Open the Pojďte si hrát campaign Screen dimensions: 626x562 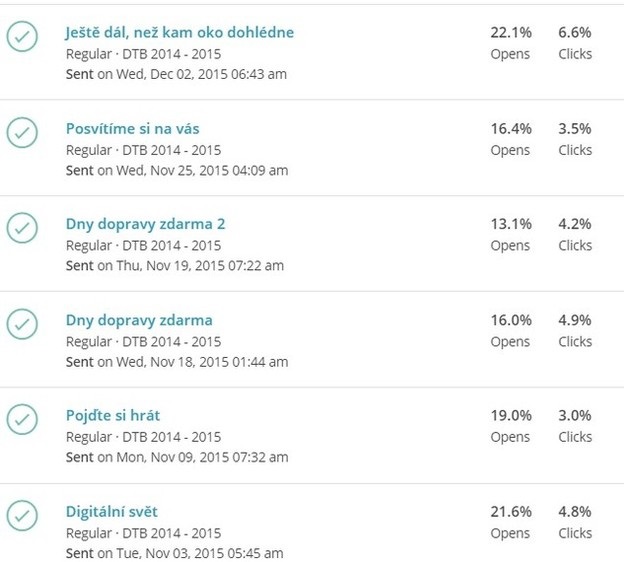pyautogui.click(x=113, y=416)
